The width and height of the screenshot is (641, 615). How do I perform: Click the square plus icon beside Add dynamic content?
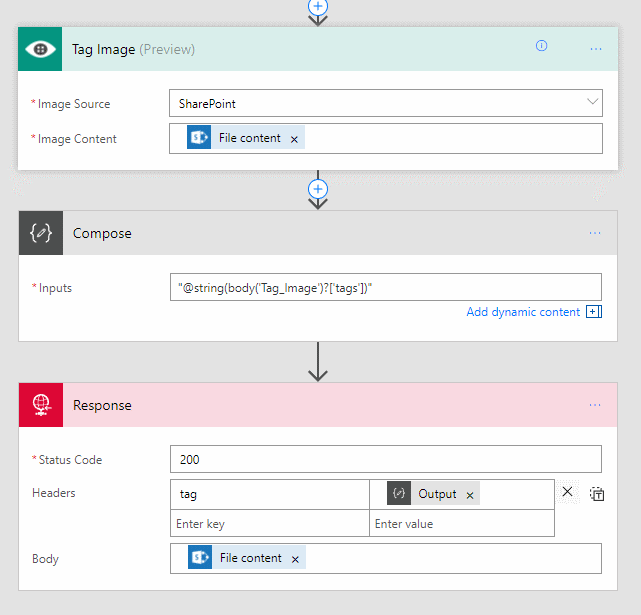593,312
